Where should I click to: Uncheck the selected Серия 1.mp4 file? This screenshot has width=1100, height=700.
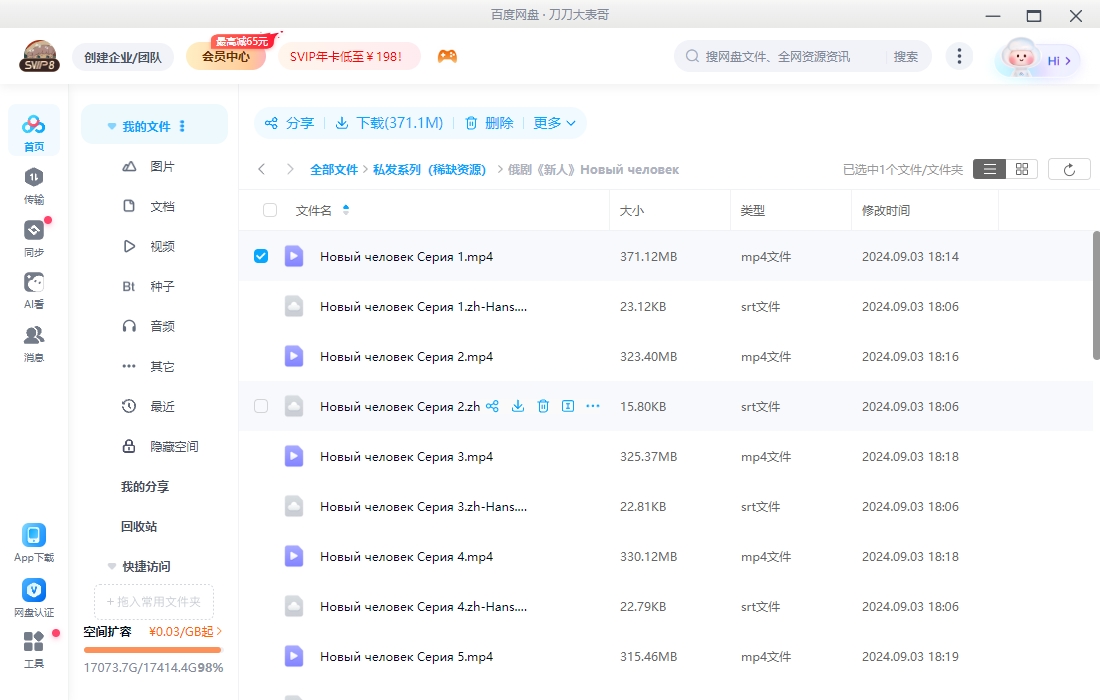[x=261, y=256]
